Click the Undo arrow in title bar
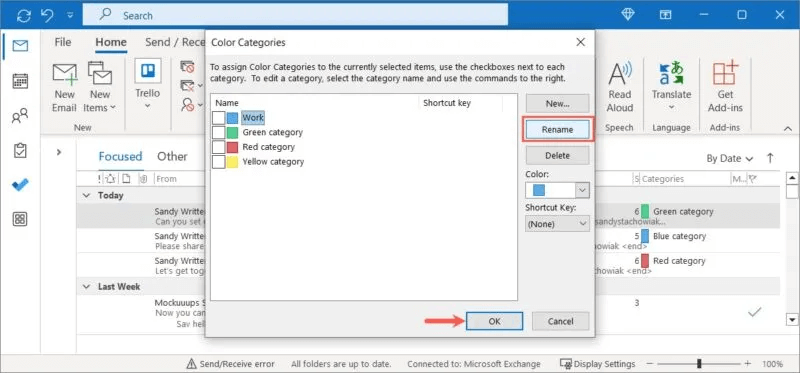Viewport: 800px width, 373px height. [47, 15]
